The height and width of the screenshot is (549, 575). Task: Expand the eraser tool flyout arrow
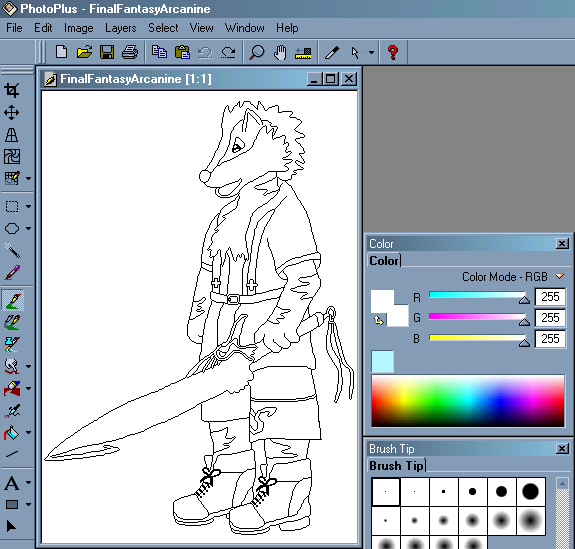(29, 388)
